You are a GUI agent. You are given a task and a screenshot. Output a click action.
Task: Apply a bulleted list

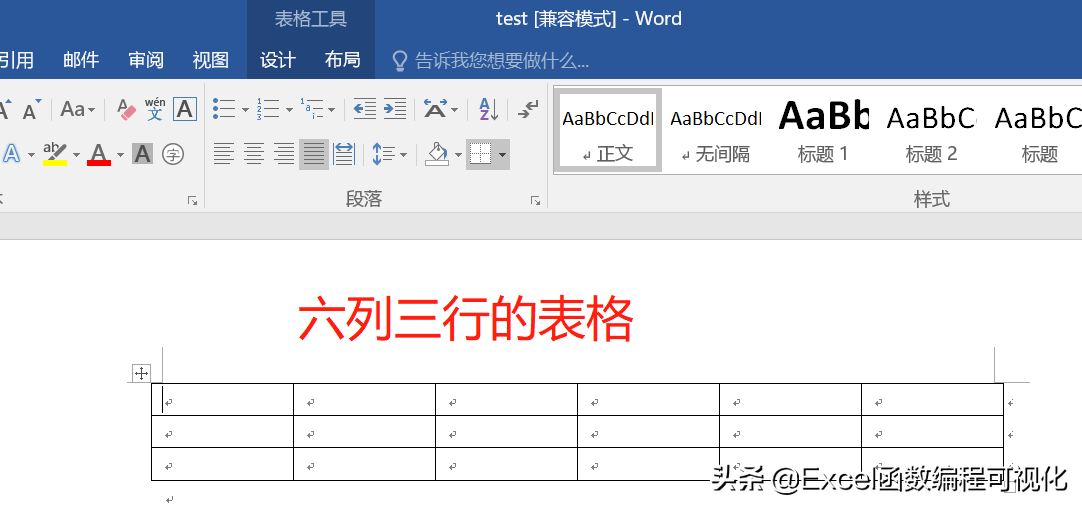tap(224, 109)
